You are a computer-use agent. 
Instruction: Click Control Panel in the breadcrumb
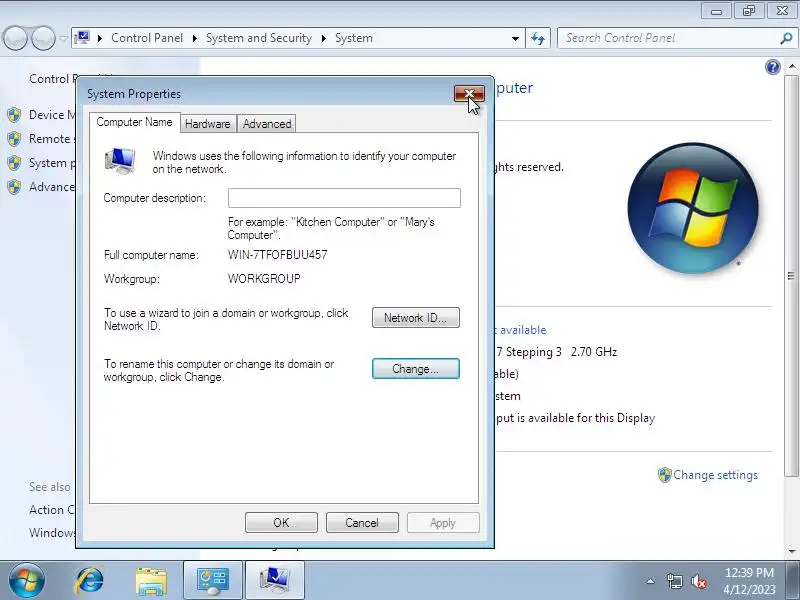tap(147, 38)
